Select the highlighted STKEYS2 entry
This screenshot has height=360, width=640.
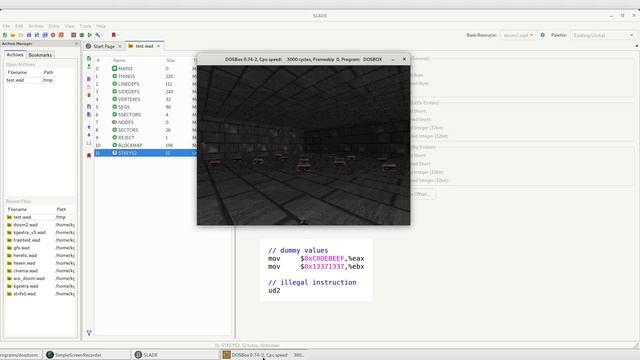145,153
